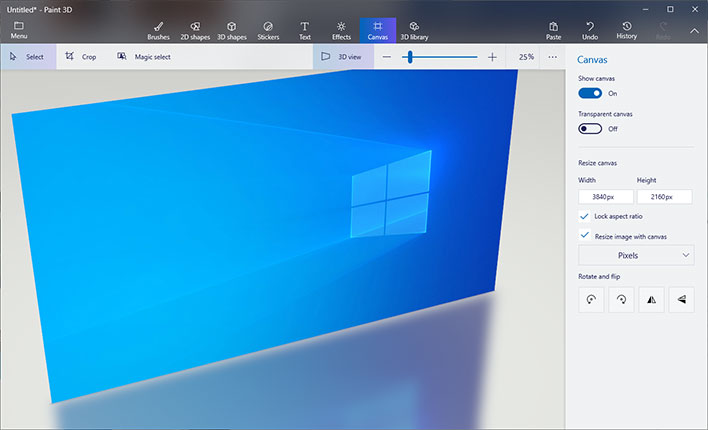
Task: Open the more options ellipsis menu
Action: coord(553,57)
